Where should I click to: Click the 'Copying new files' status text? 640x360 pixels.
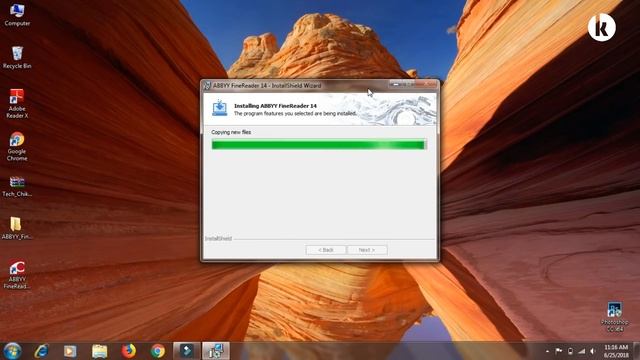coord(231,132)
